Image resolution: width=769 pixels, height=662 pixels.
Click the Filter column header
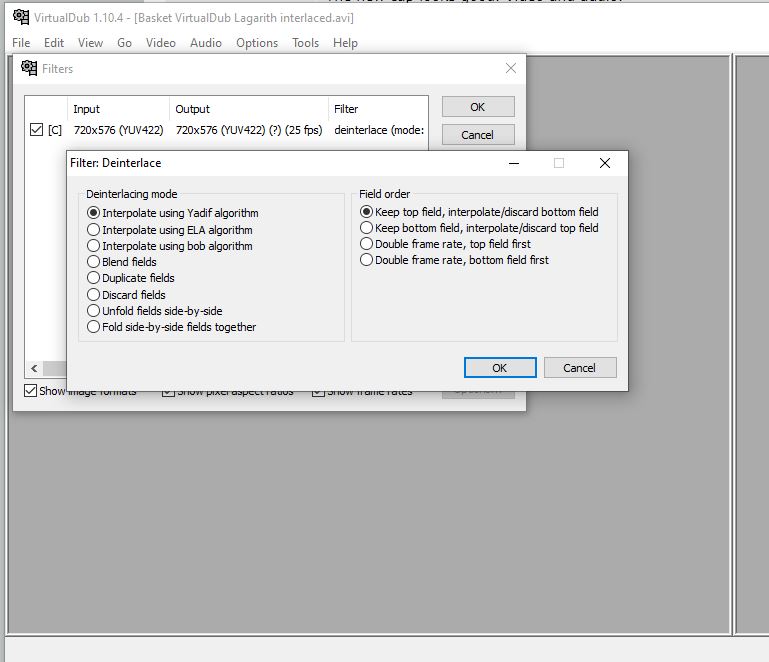pyautogui.click(x=378, y=109)
